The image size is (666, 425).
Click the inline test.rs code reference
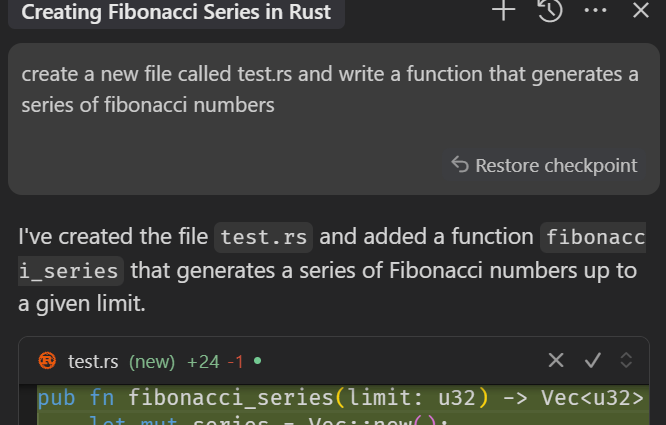(x=264, y=237)
